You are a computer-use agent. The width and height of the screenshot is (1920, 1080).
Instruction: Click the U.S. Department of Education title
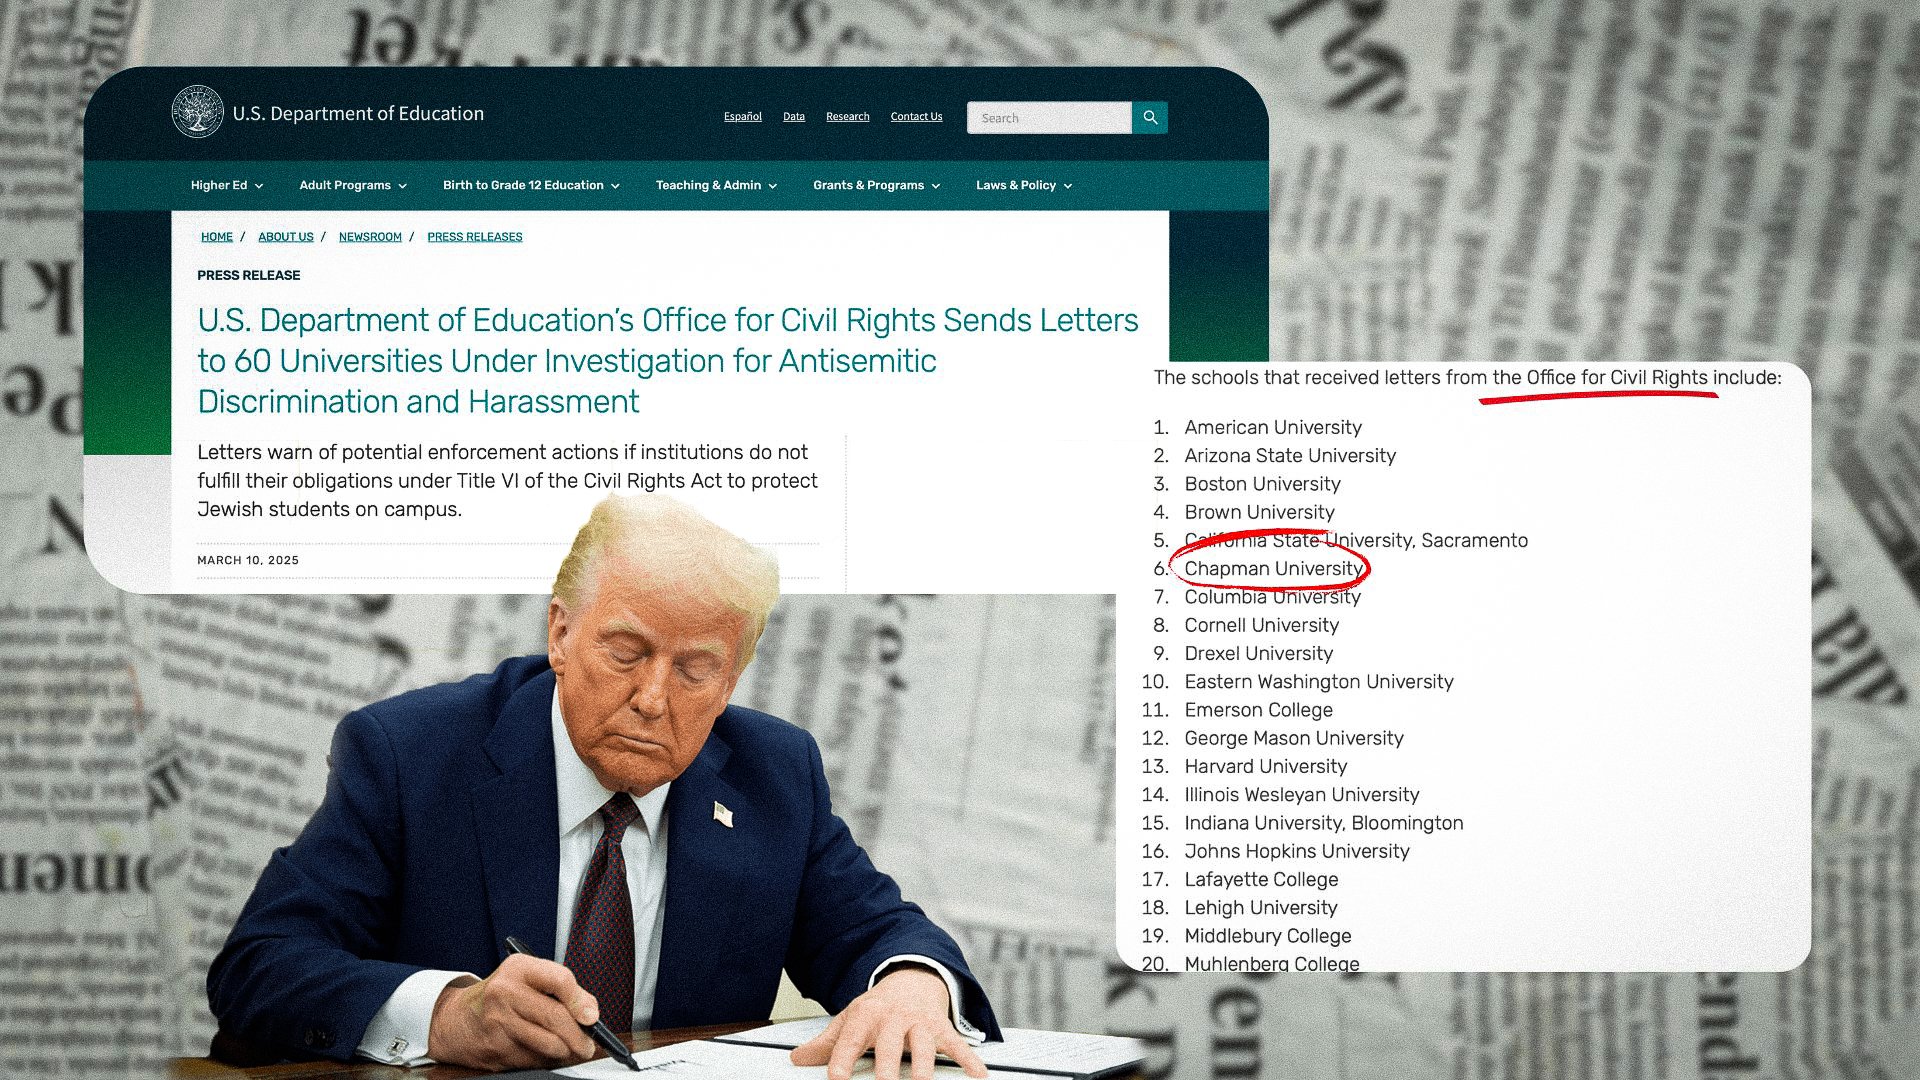[x=358, y=113]
